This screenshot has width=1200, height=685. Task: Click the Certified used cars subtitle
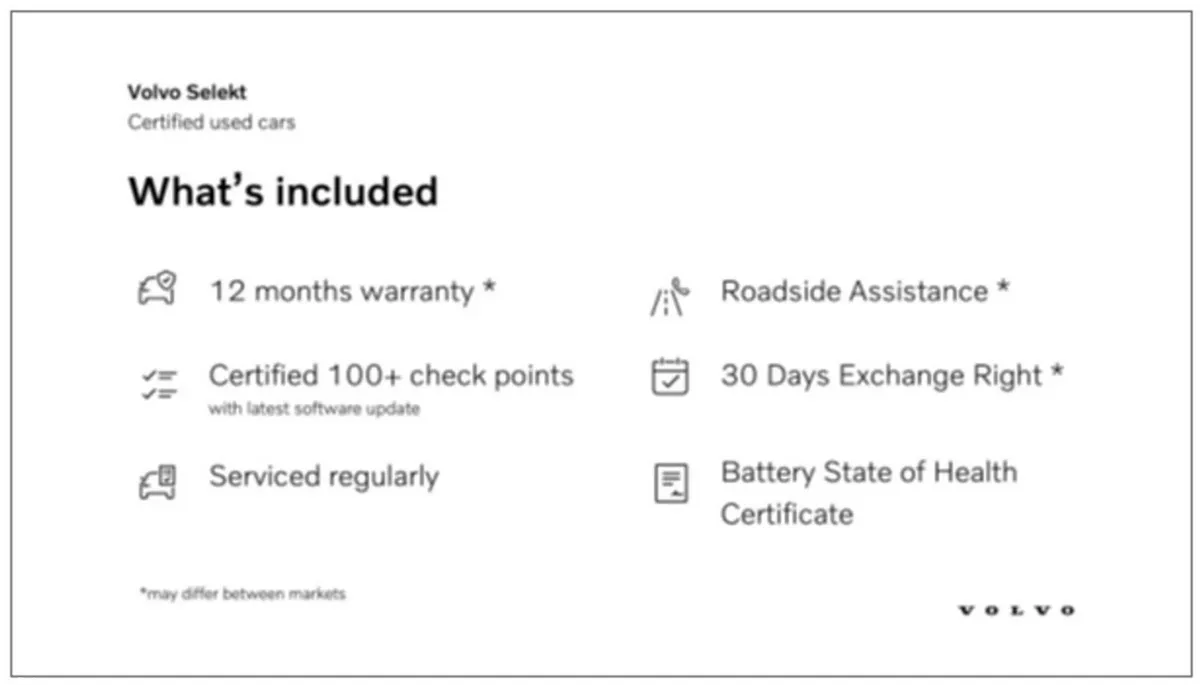[x=211, y=123]
